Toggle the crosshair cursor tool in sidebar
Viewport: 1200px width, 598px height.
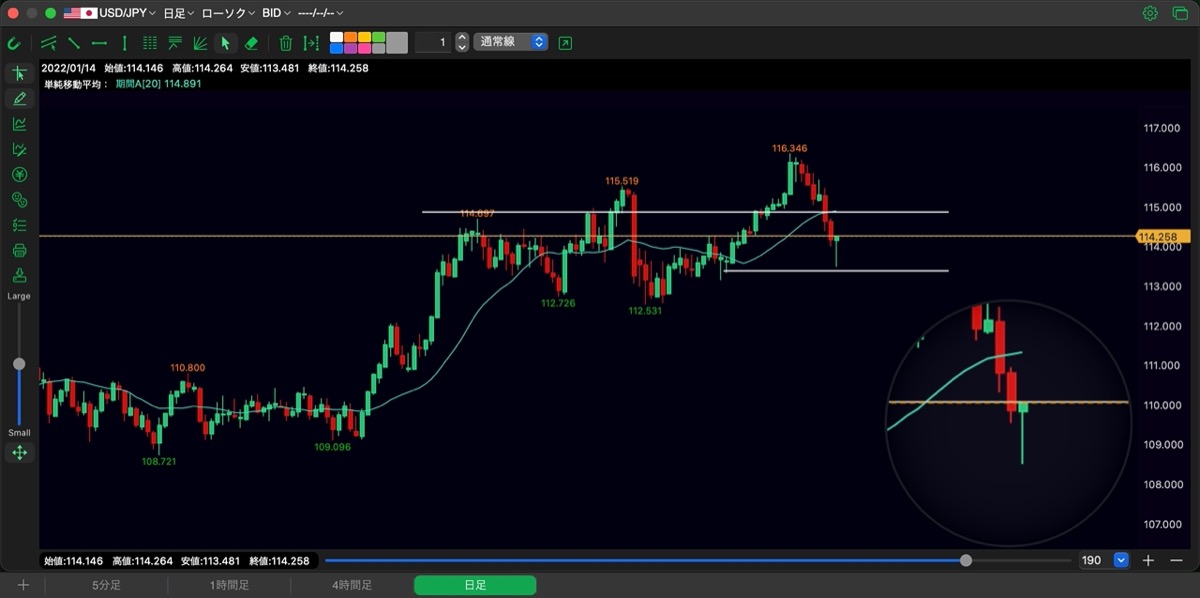point(19,73)
